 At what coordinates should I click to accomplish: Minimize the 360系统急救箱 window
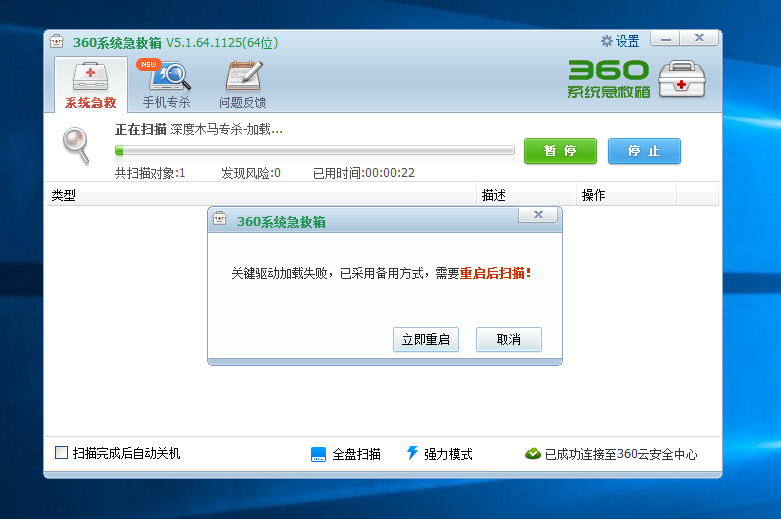[x=665, y=38]
